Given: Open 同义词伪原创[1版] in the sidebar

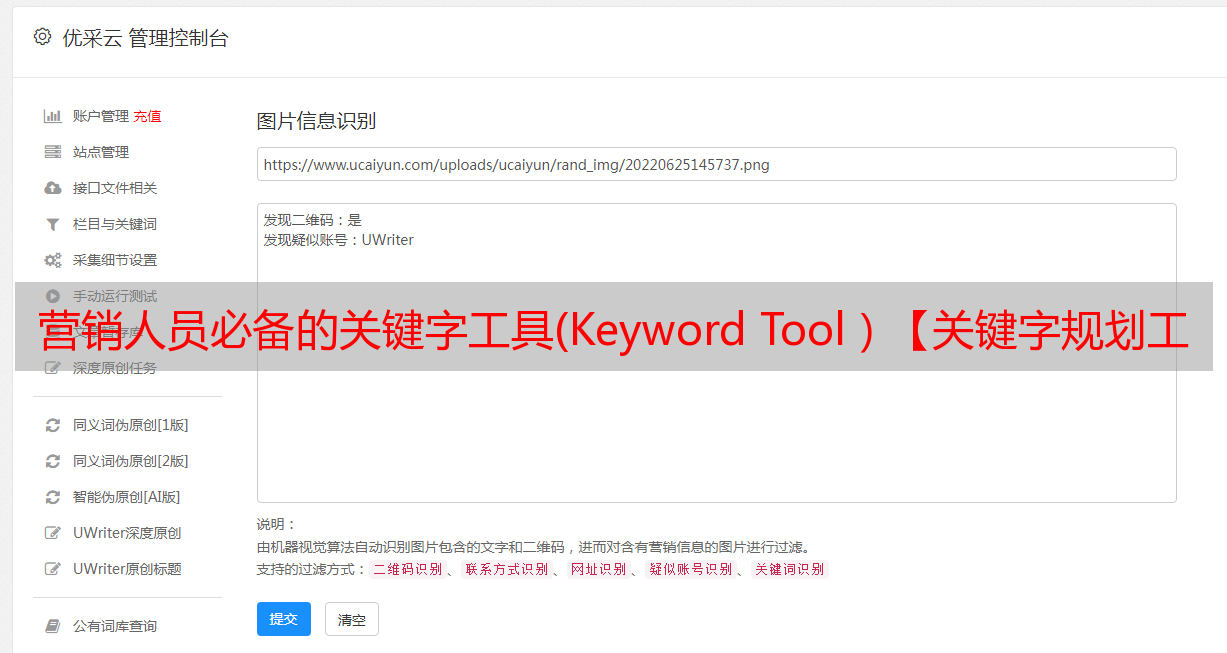Looking at the screenshot, I should pos(131,425).
